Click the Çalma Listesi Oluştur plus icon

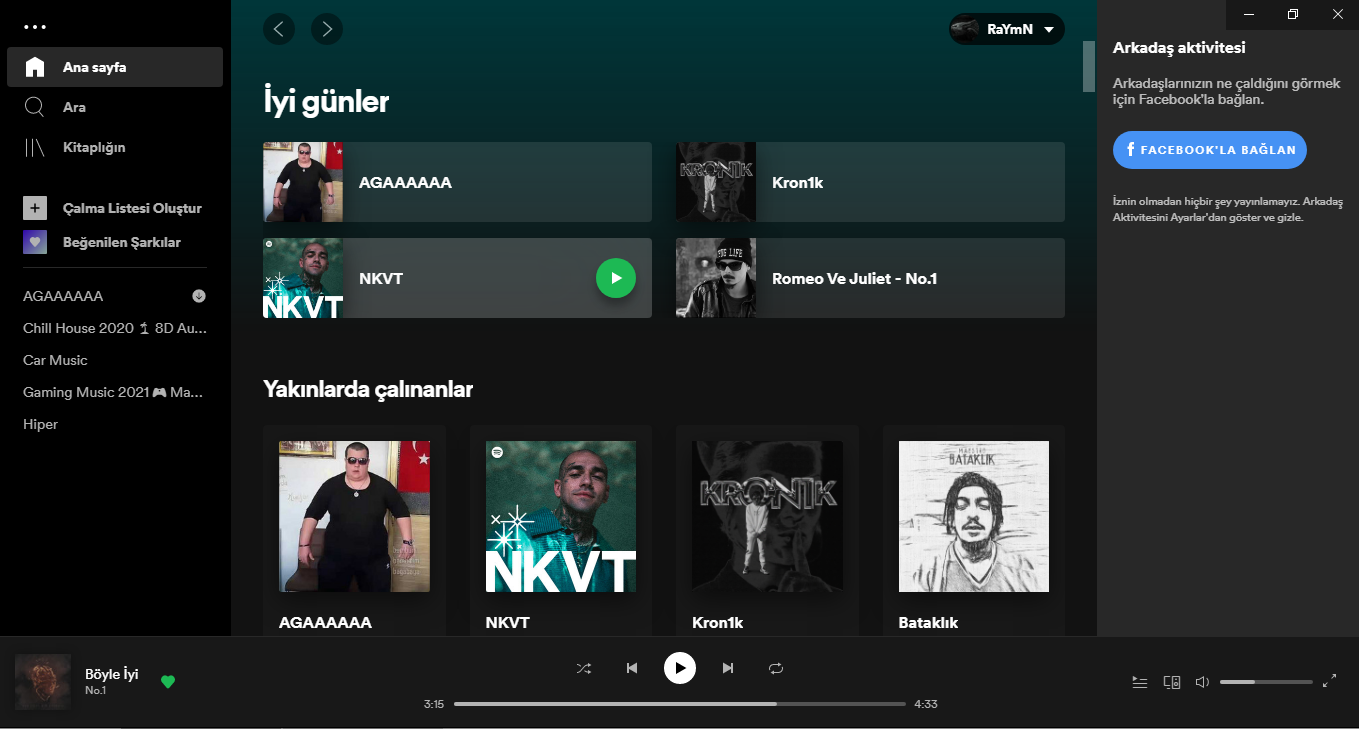pos(35,208)
